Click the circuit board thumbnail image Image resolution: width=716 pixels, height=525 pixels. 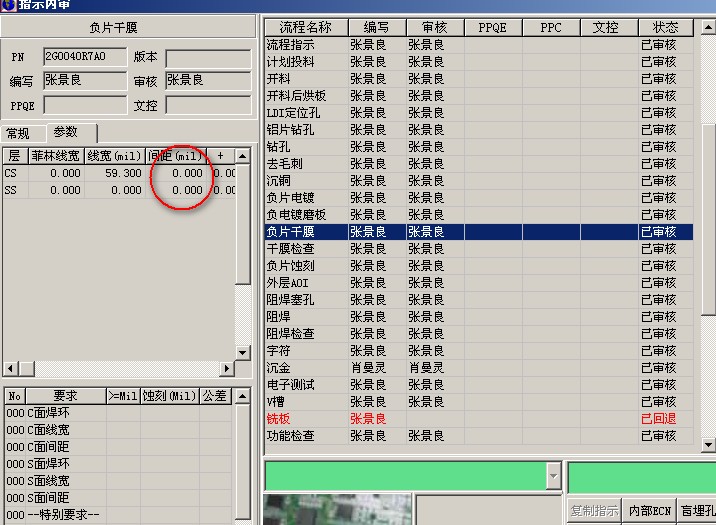click(337, 509)
